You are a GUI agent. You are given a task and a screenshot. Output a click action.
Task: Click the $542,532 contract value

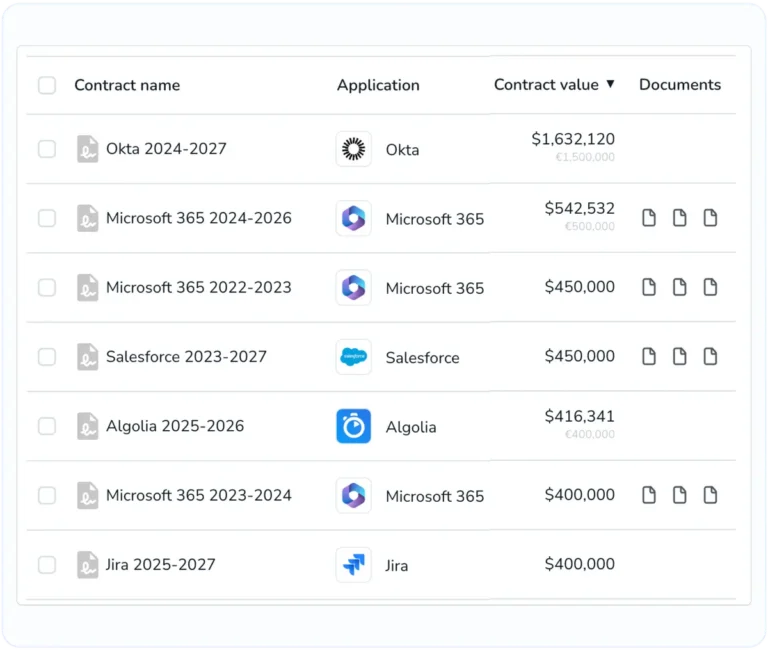tap(580, 208)
